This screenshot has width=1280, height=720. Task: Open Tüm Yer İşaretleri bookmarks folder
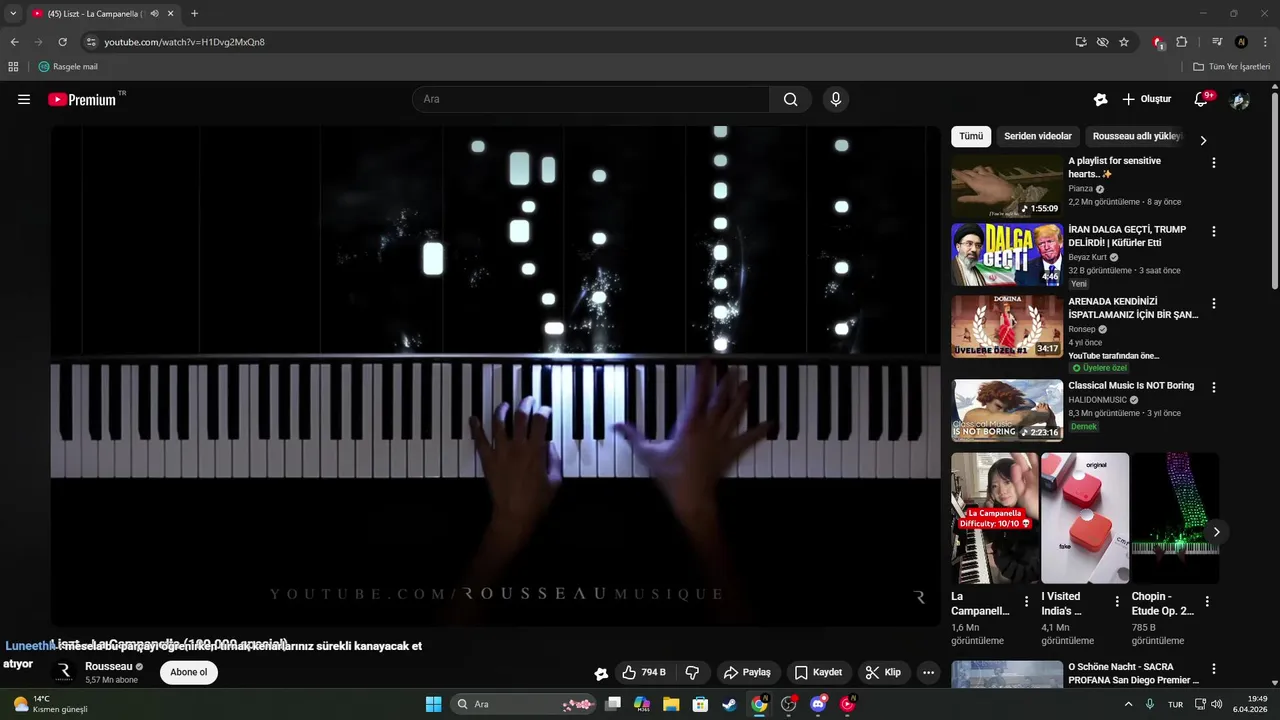pos(1231,67)
